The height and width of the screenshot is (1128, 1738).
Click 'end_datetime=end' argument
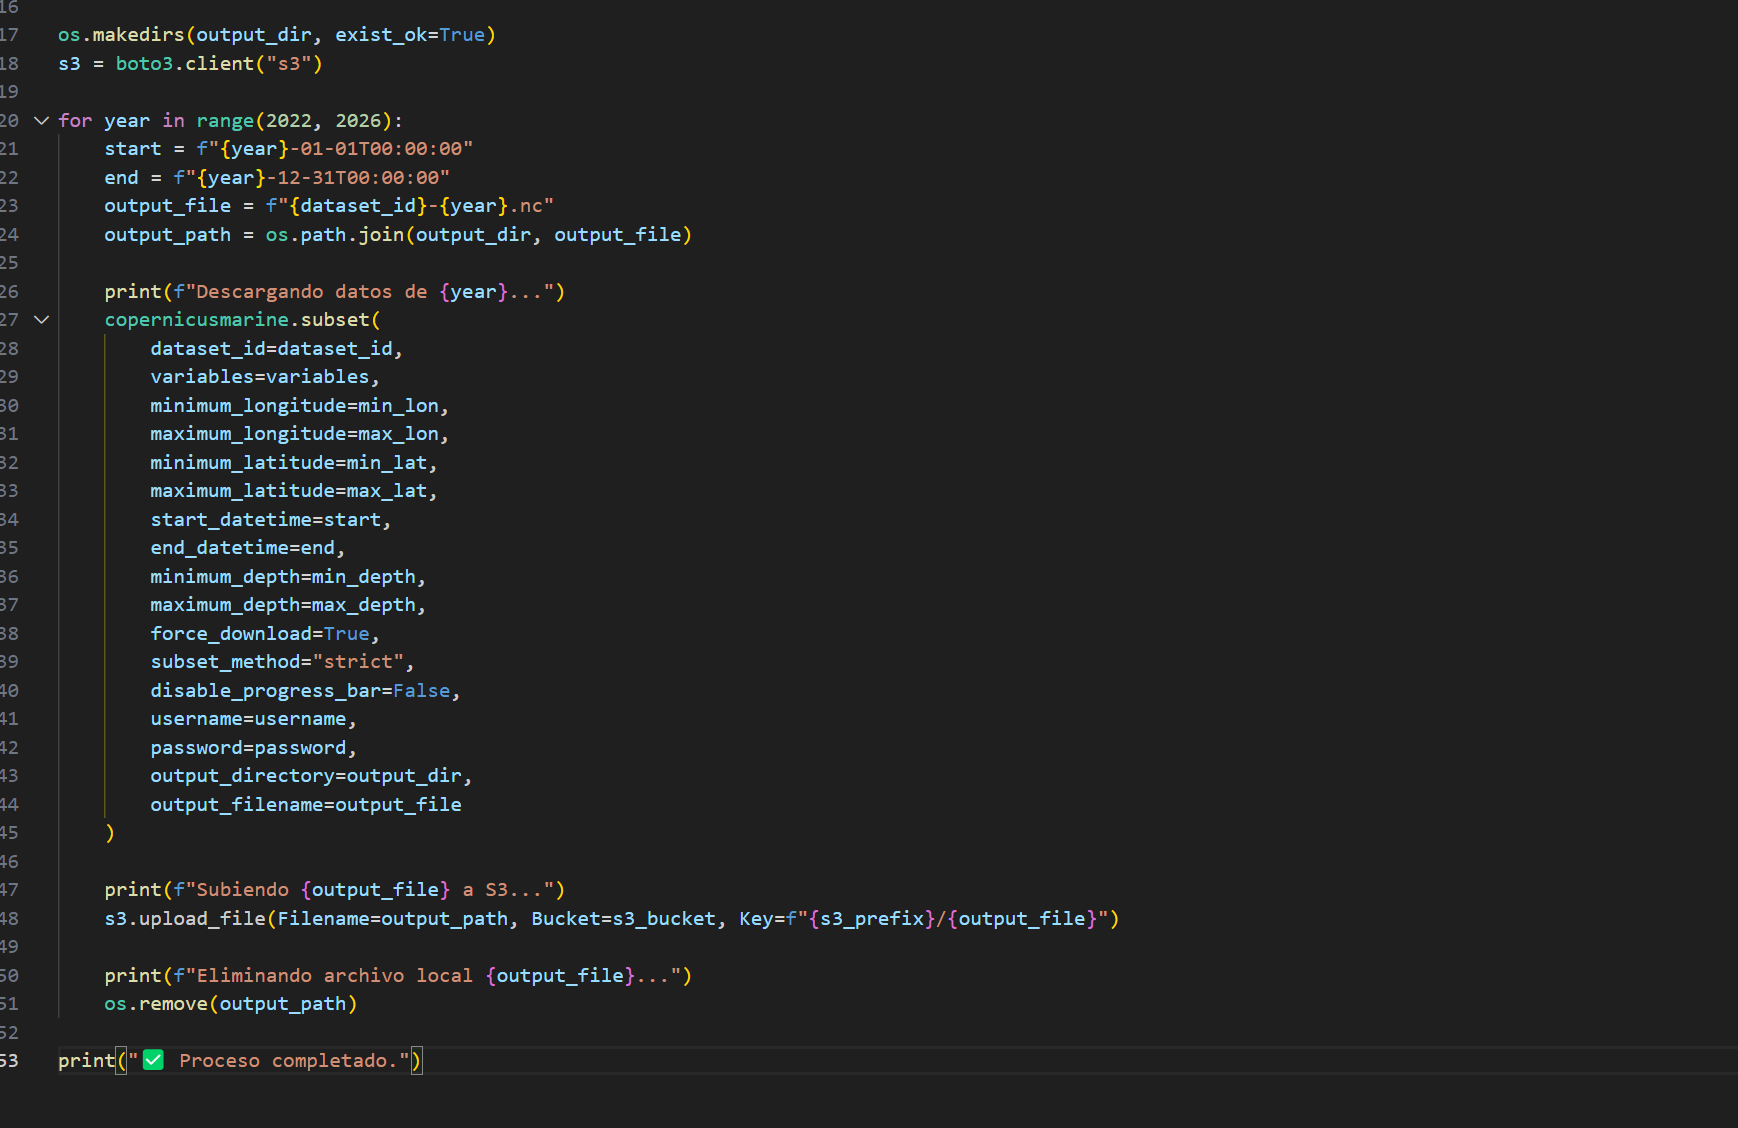point(243,548)
